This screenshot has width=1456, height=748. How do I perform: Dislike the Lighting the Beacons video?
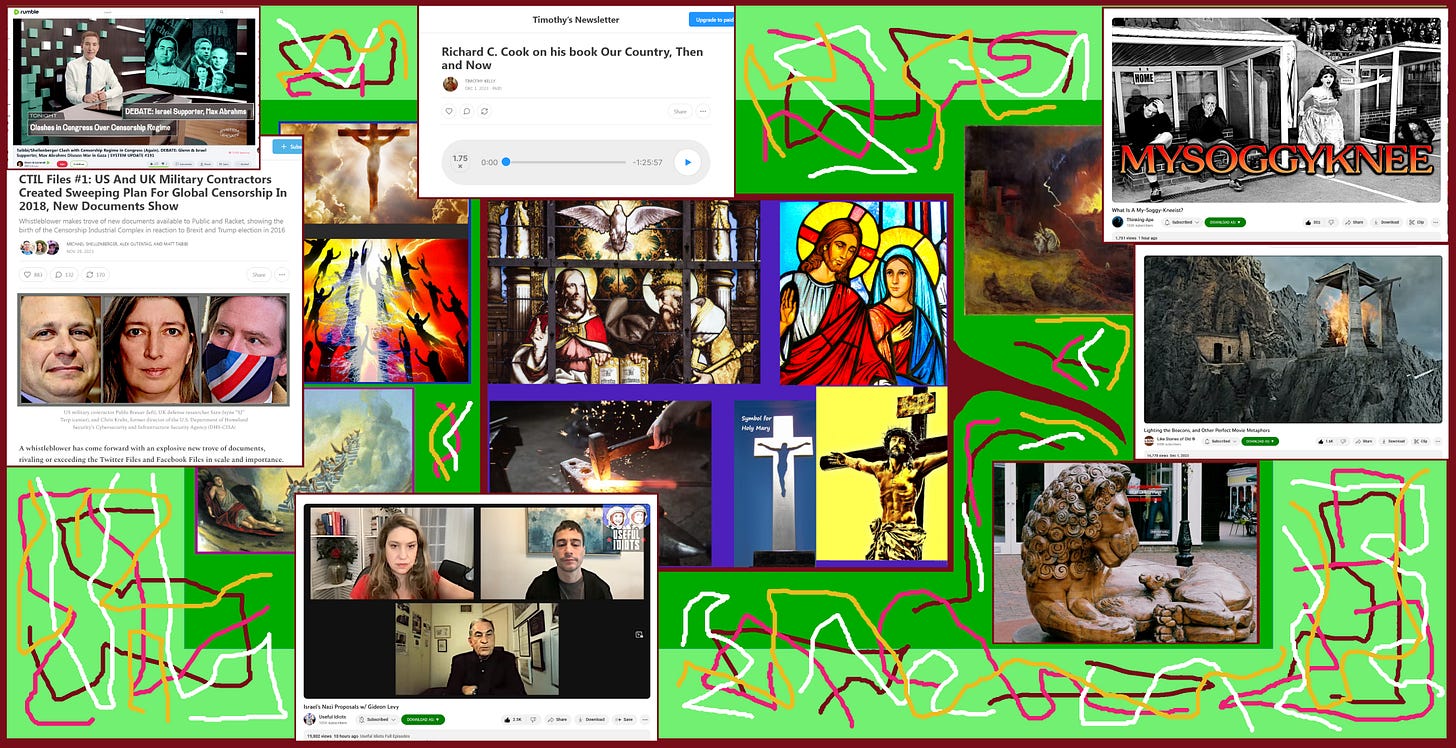click(1343, 441)
